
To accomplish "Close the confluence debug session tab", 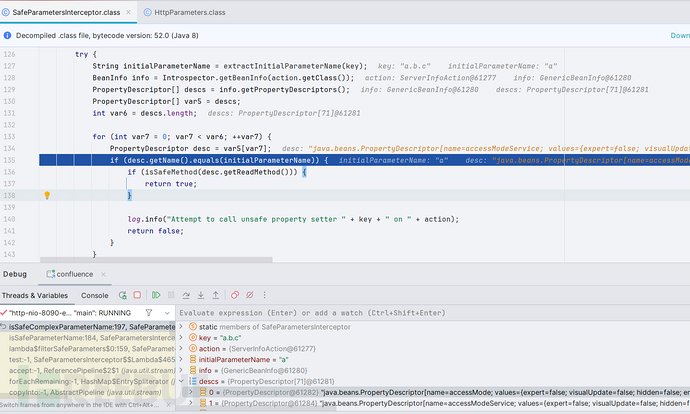I will point(103,274).
